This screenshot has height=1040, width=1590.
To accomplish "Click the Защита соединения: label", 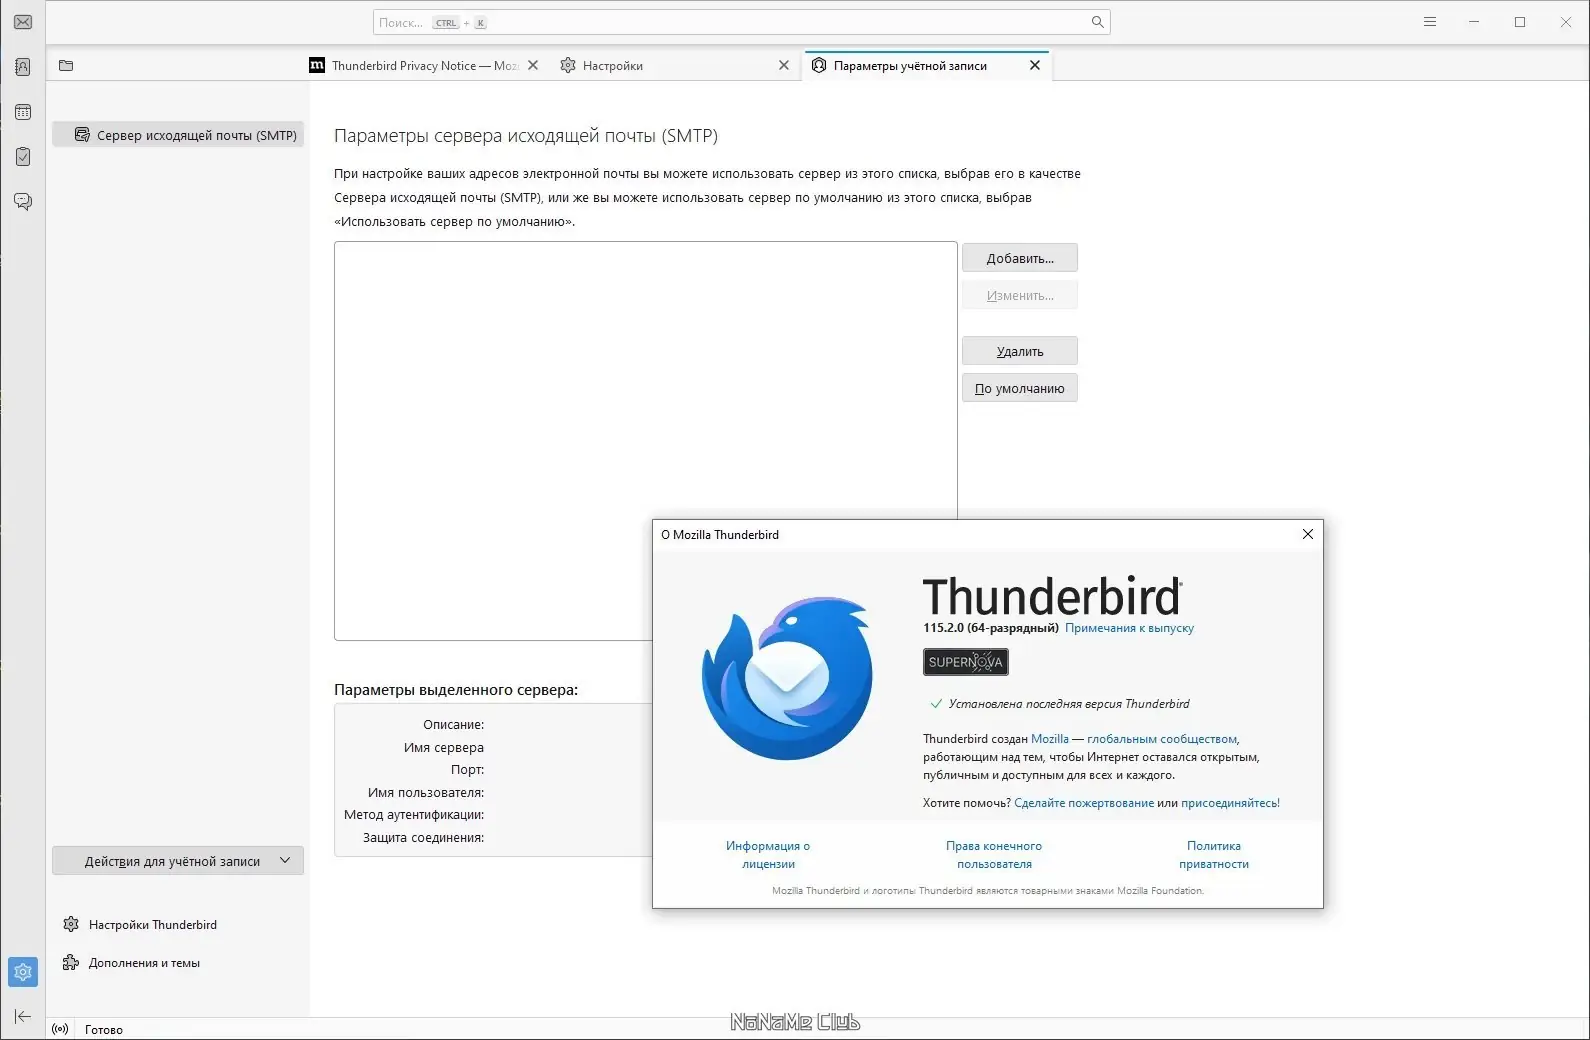I will click(x=423, y=838).
